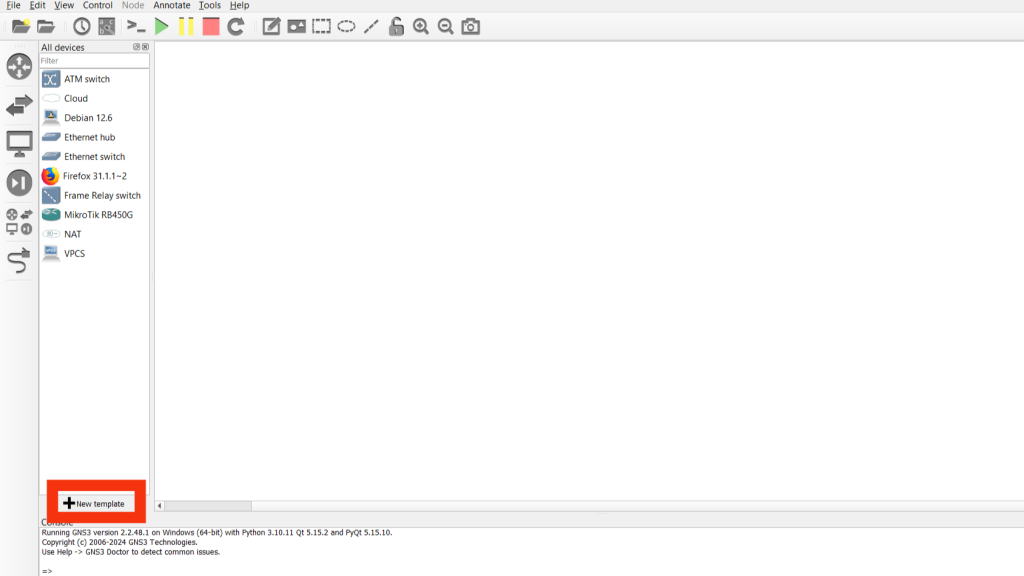The image size is (1024, 576).
Task: Select the add a link cable tool
Action: tap(19, 262)
